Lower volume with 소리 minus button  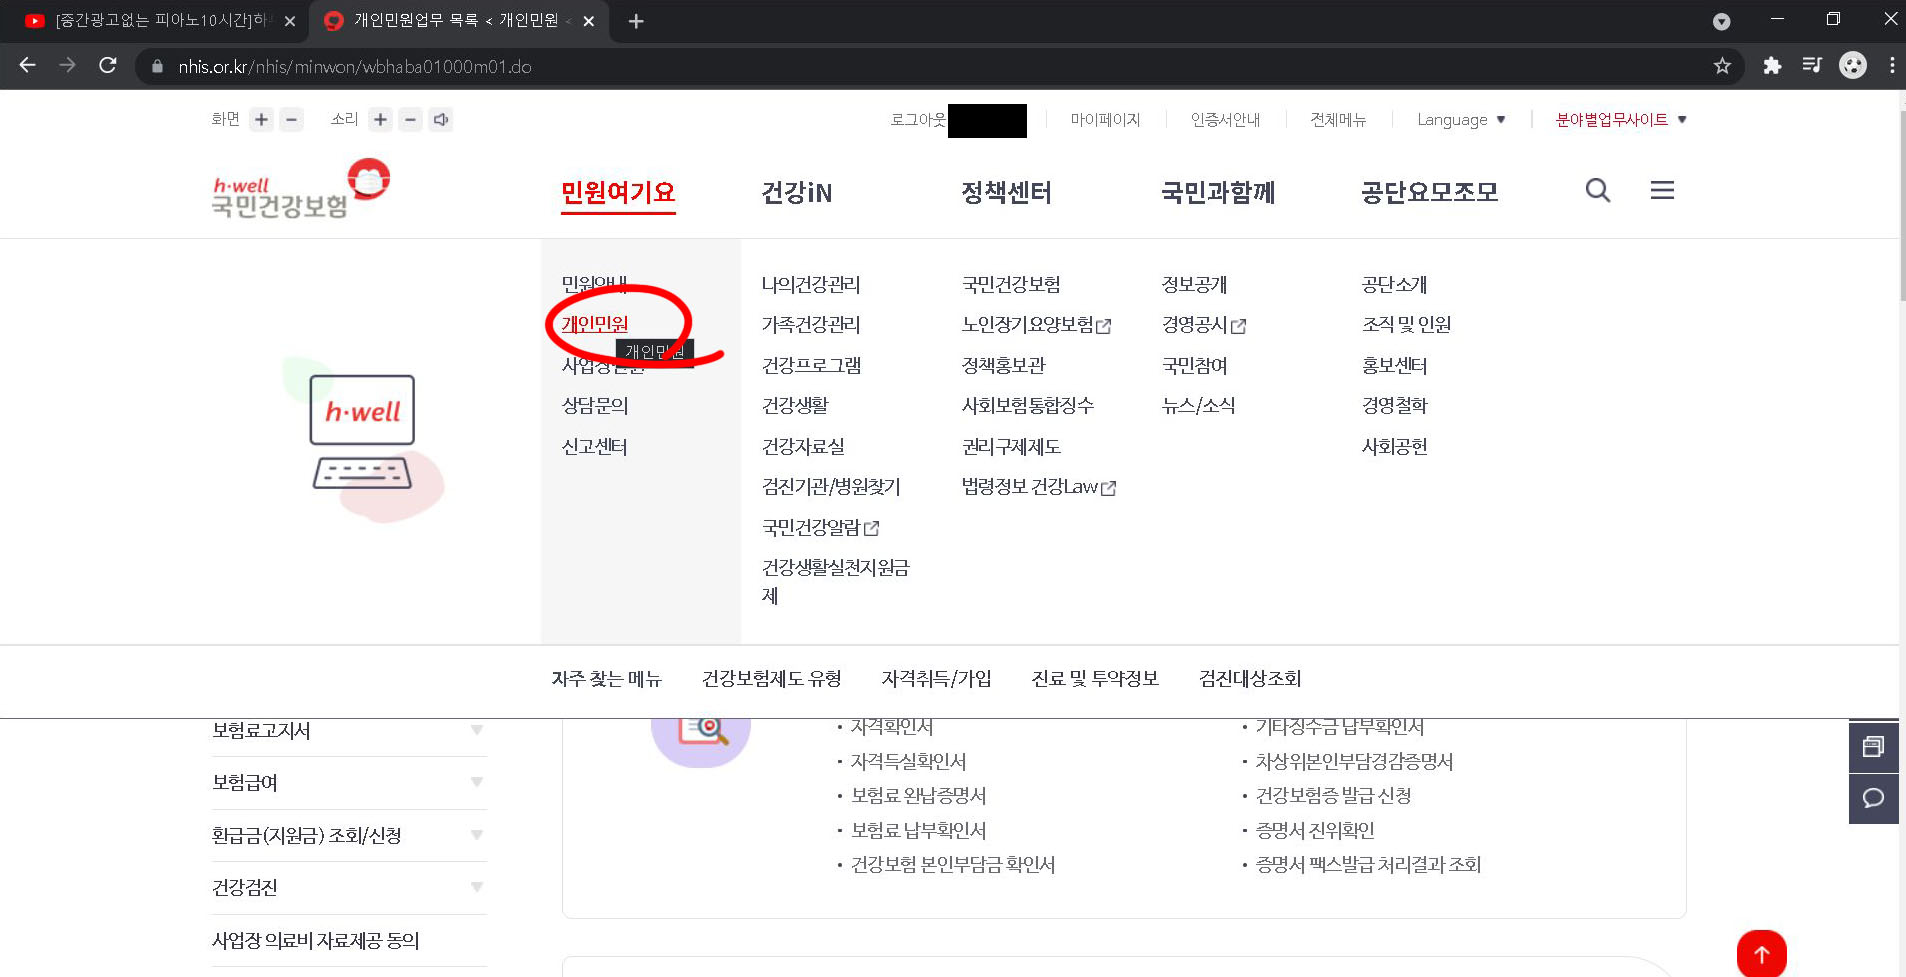(410, 120)
